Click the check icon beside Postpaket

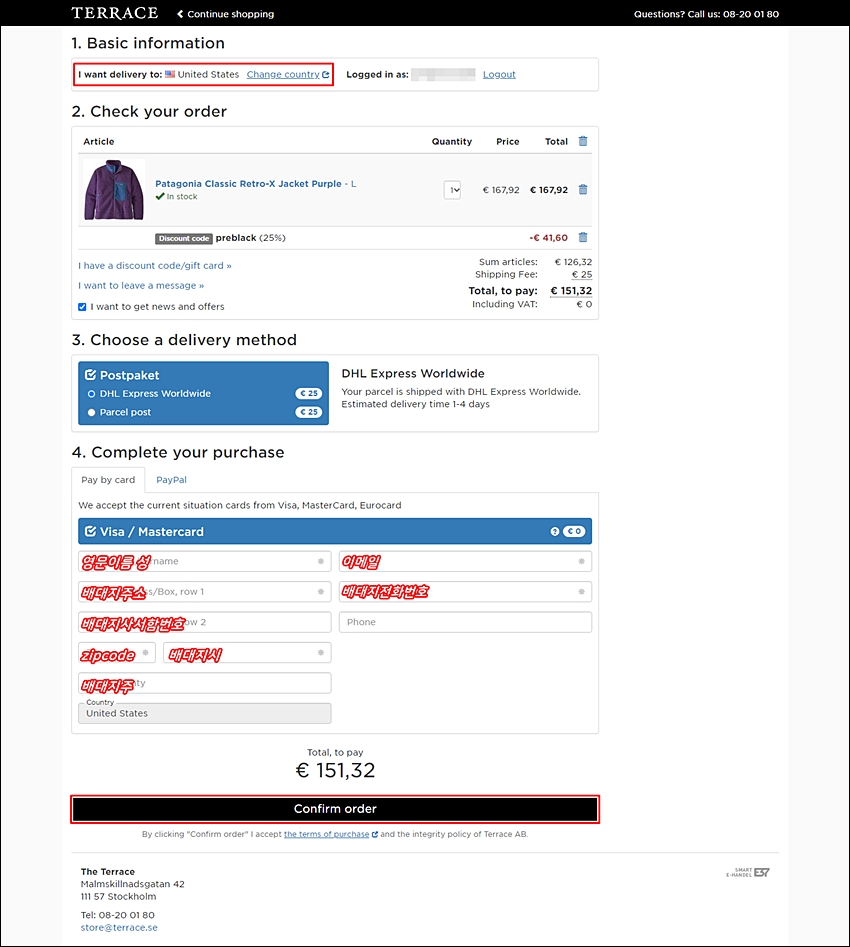point(91,374)
